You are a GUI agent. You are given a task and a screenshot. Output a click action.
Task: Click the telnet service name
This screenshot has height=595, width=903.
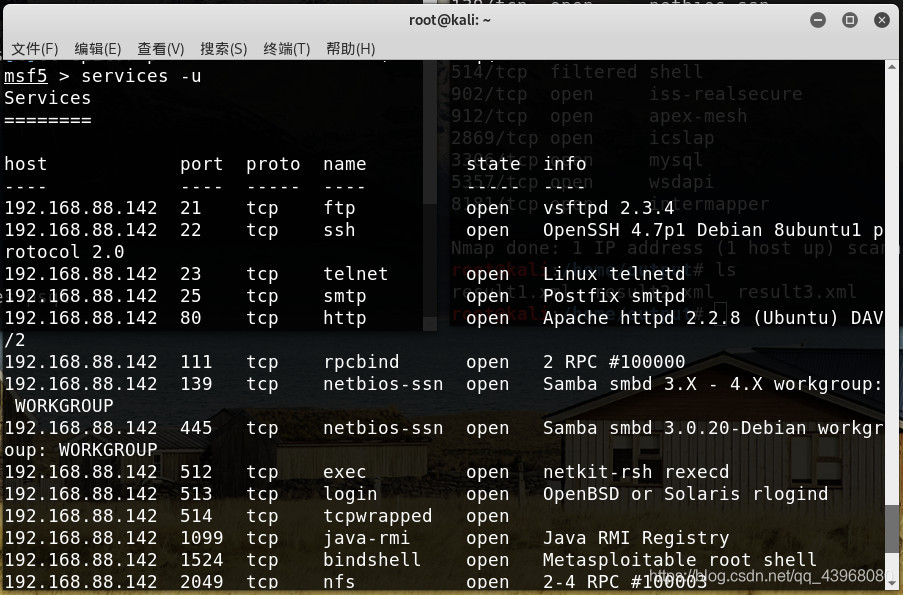(355, 273)
